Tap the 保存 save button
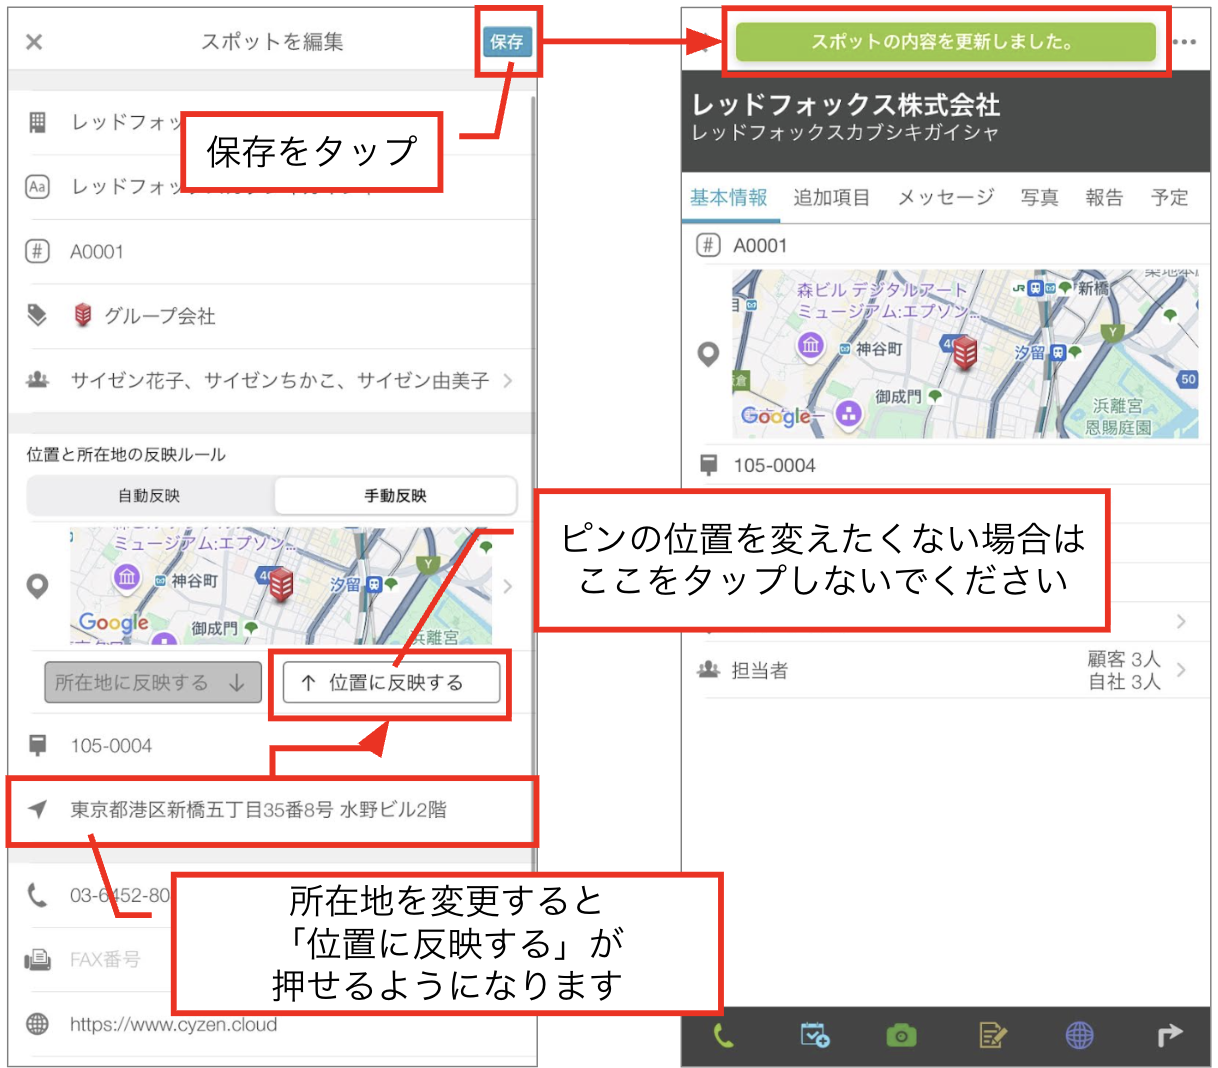 coord(507,42)
